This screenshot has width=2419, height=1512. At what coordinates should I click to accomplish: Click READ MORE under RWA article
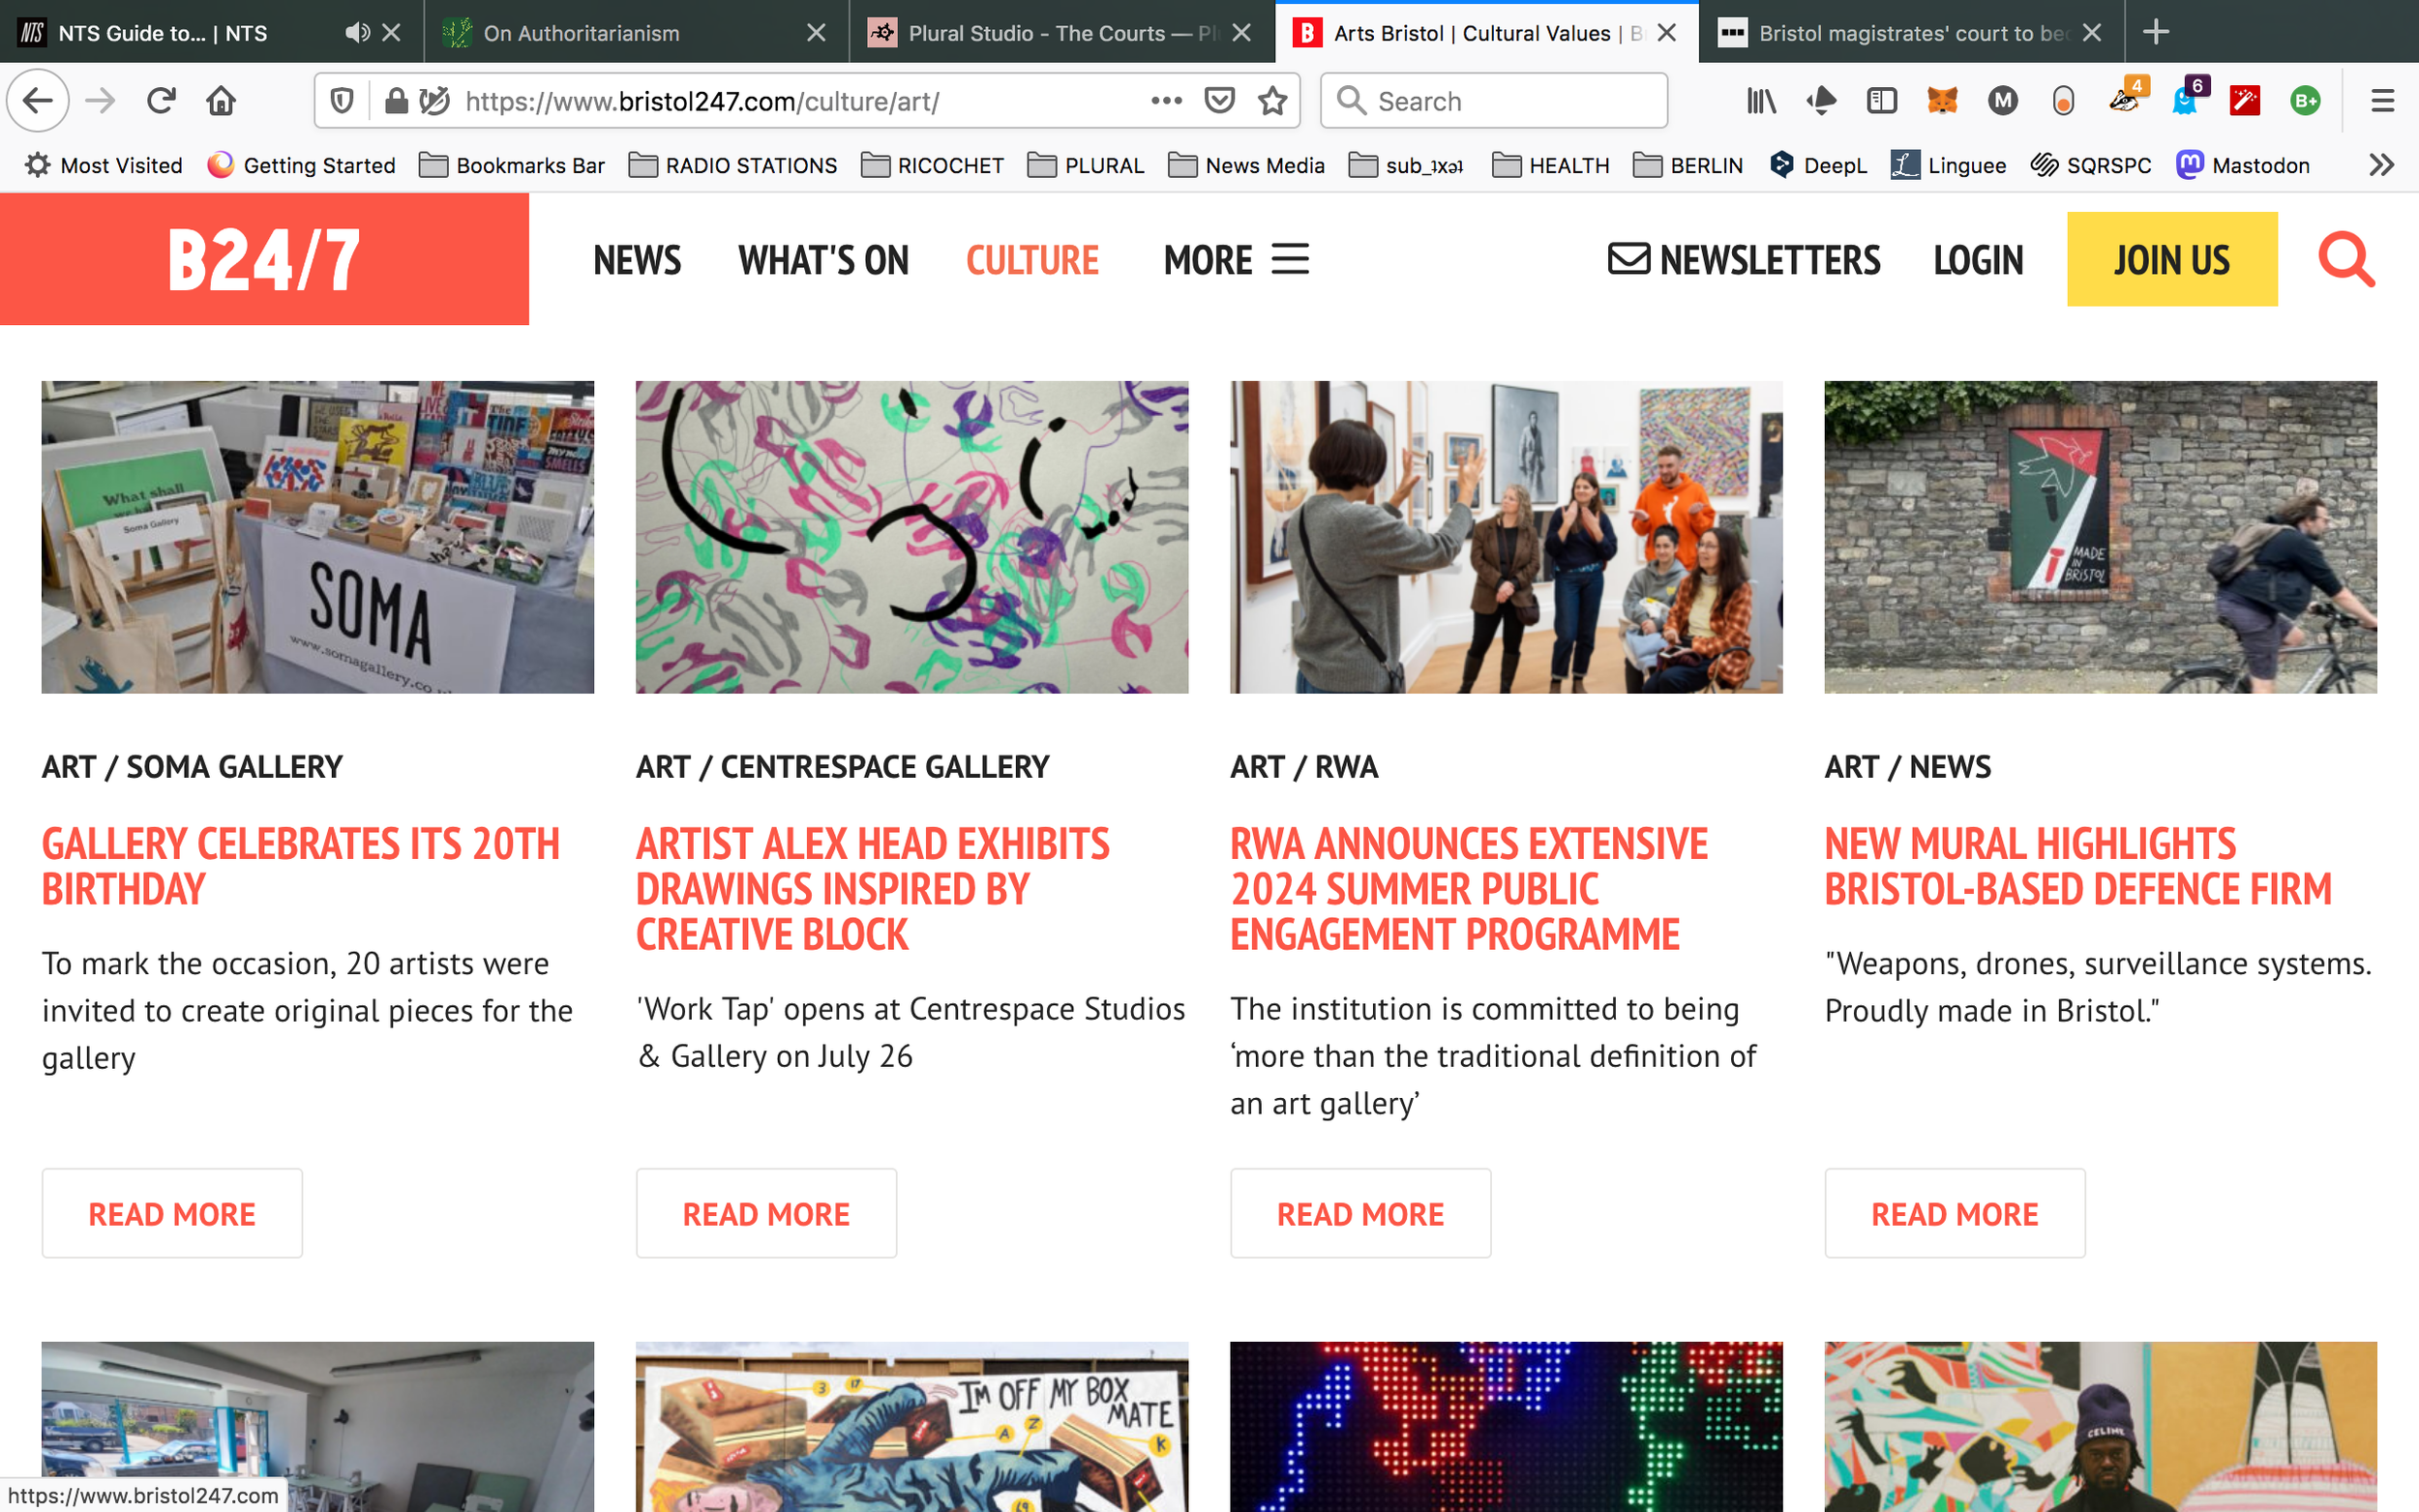[x=1360, y=1213]
